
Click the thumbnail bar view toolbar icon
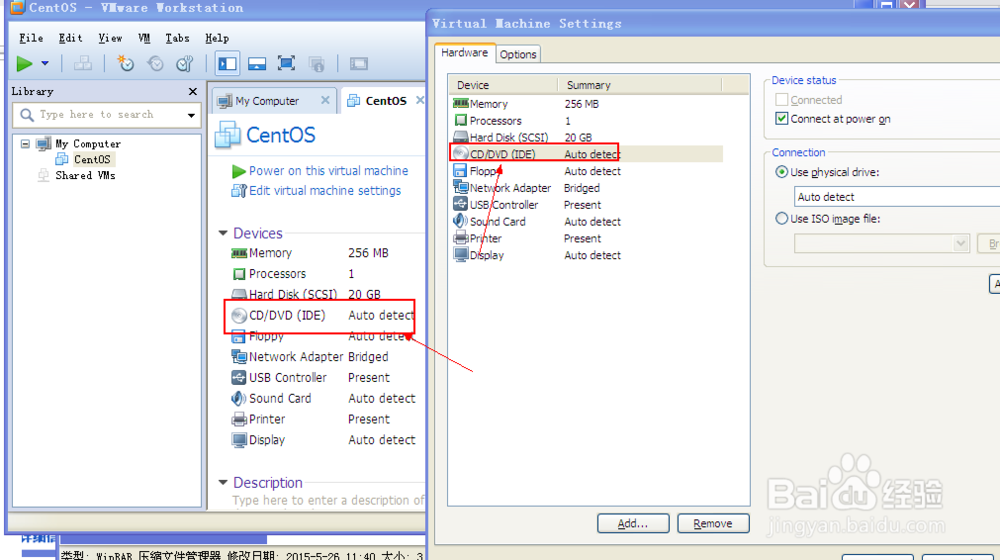257,63
